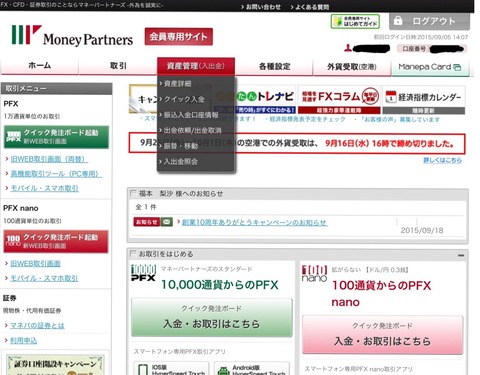Open 旧WEB取引画面 link under PFX nano
The width and height of the screenshot is (480, 375).
35,264
